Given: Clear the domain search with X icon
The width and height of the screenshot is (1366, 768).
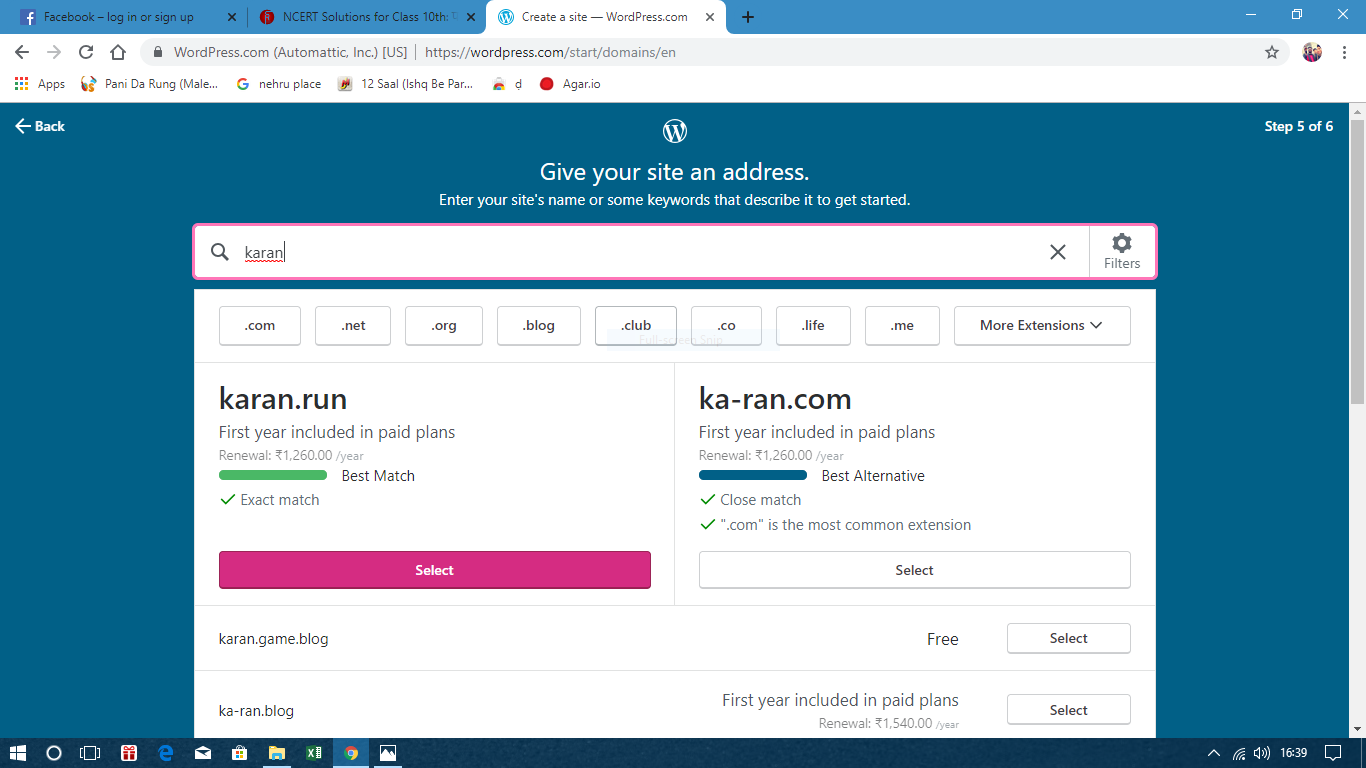Looking at the screenshot, I should (x=1057, y=252).
